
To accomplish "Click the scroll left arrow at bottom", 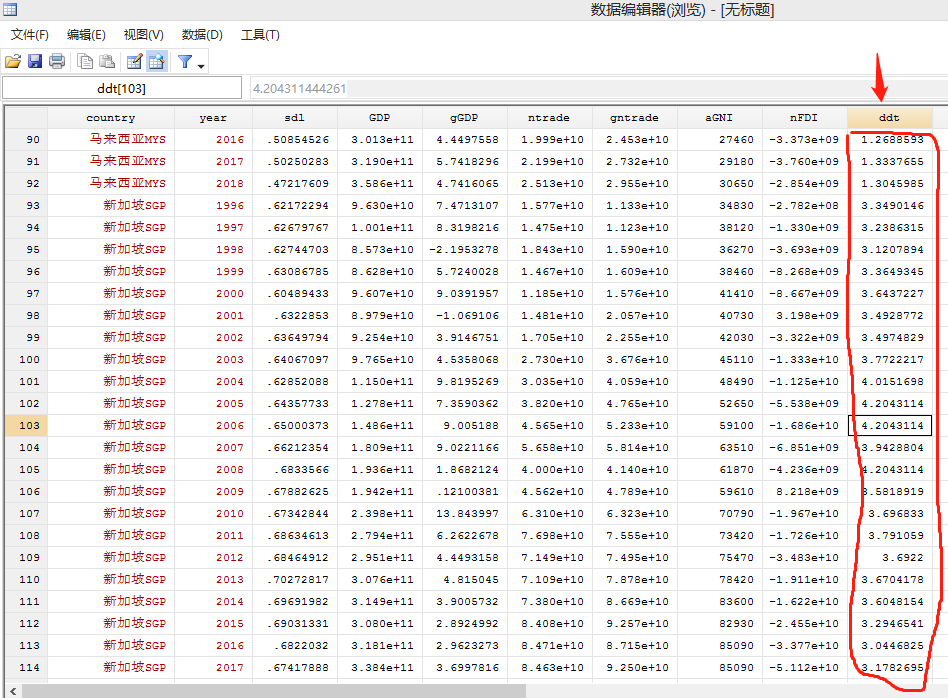I will (x=13, y=691).
